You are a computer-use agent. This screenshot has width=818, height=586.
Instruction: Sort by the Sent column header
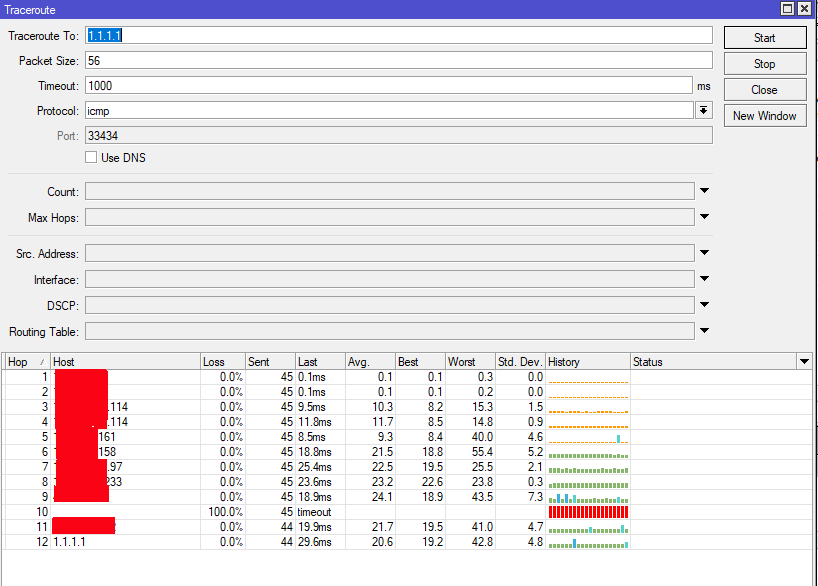[x=270, y=362]
